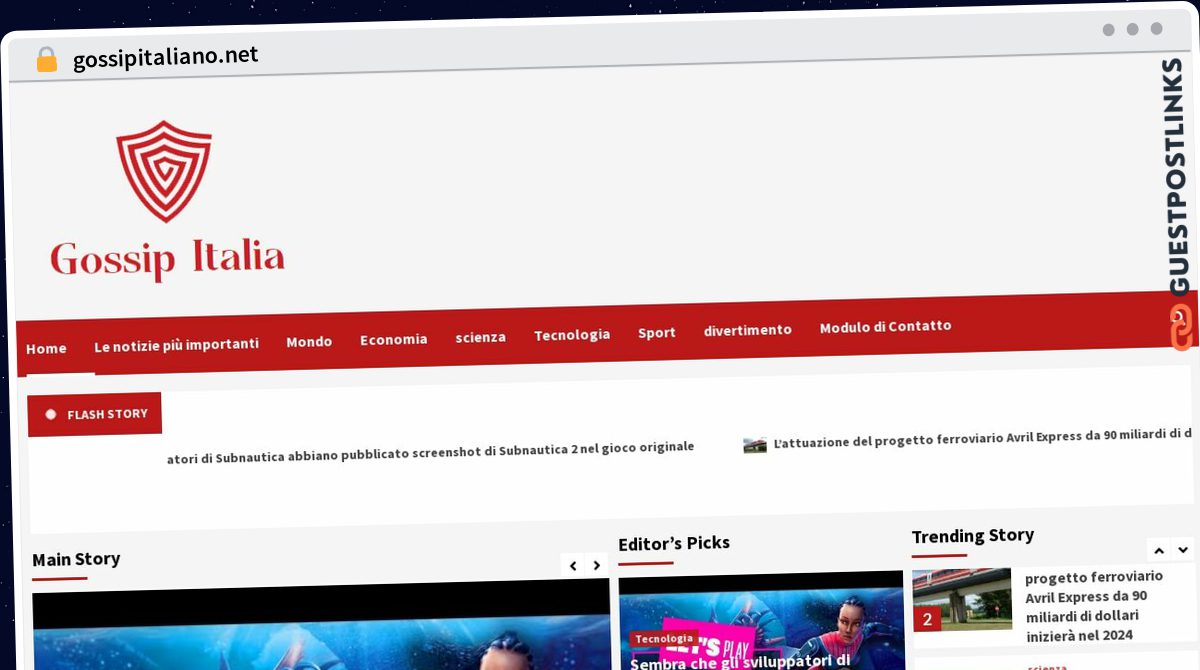1200x670 pixels.
Task: Open Tecnologia in the navigation bar
Action: [x=572, y=335]
